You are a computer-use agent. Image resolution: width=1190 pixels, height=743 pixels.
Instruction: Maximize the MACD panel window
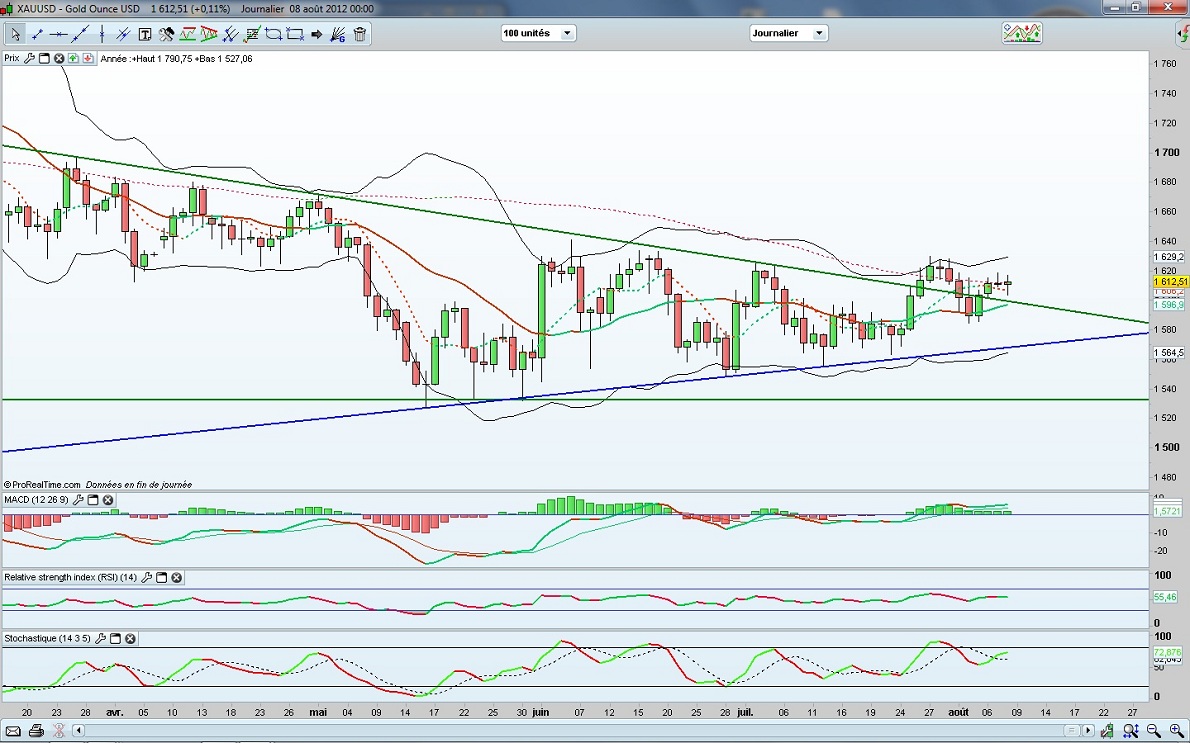[x=93, y=500]
